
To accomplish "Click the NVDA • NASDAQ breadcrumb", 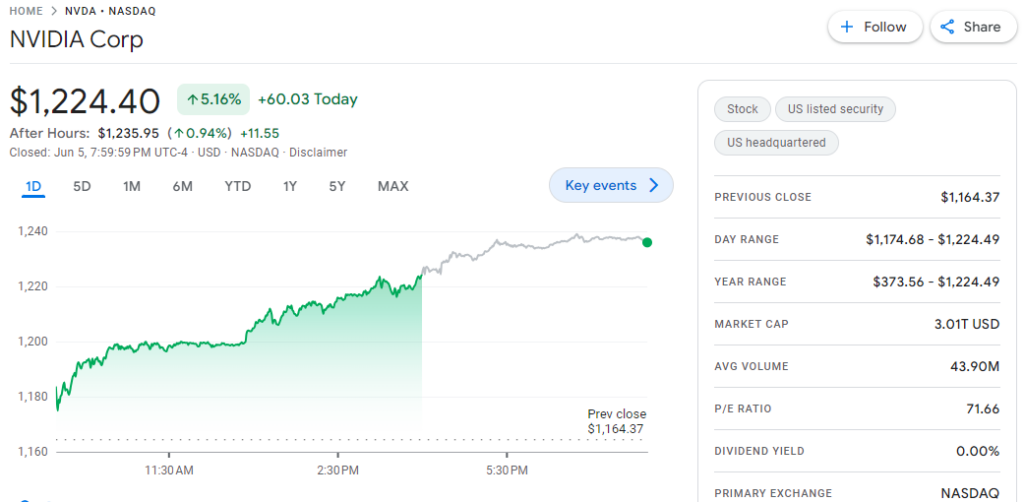I will tap(110, 11).
